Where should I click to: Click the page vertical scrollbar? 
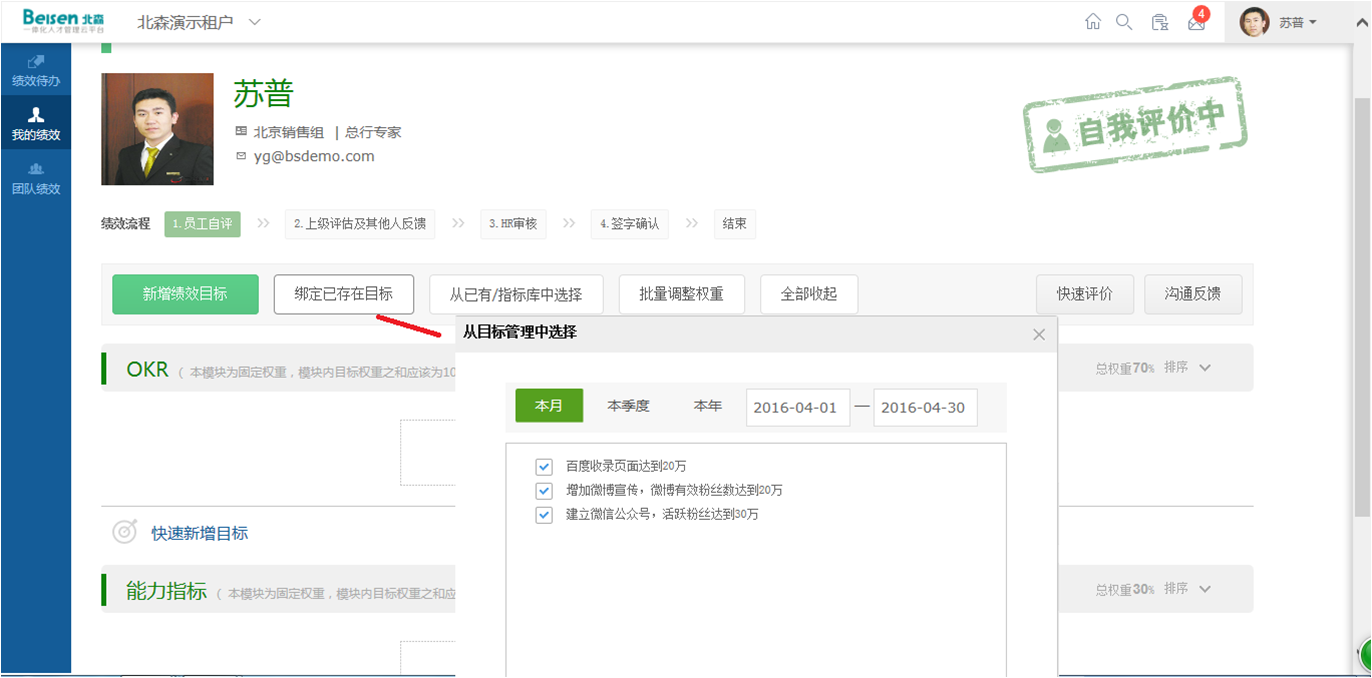(x=1362, y=300)
